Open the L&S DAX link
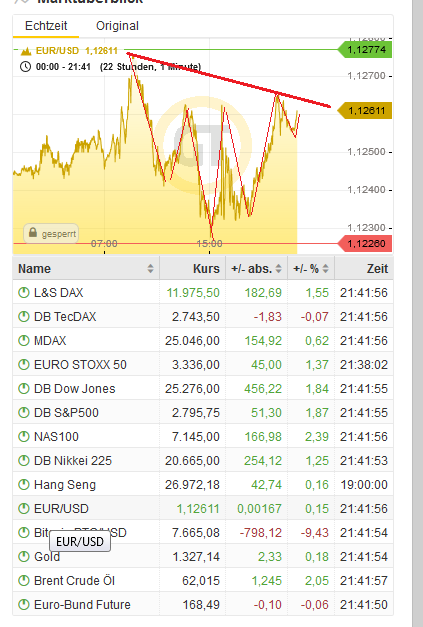 [58, 293]
